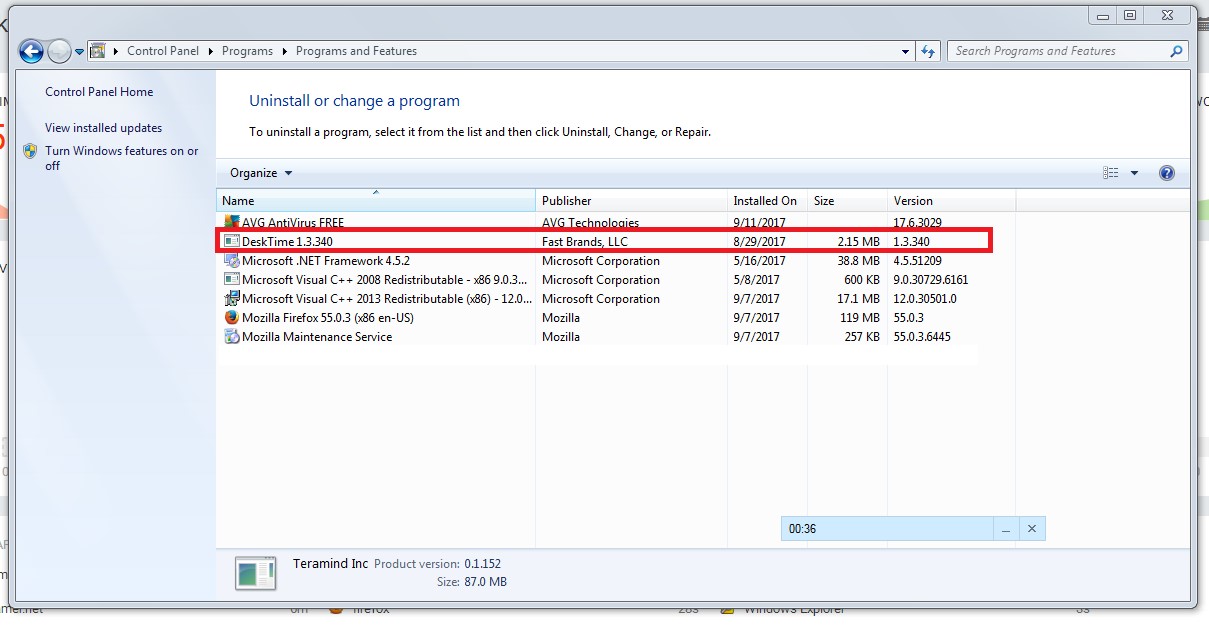Click the Mozilla Firefox 55.0.3 icon
Viewport: 1209px width, 627px height.
(x=232, y=318)
